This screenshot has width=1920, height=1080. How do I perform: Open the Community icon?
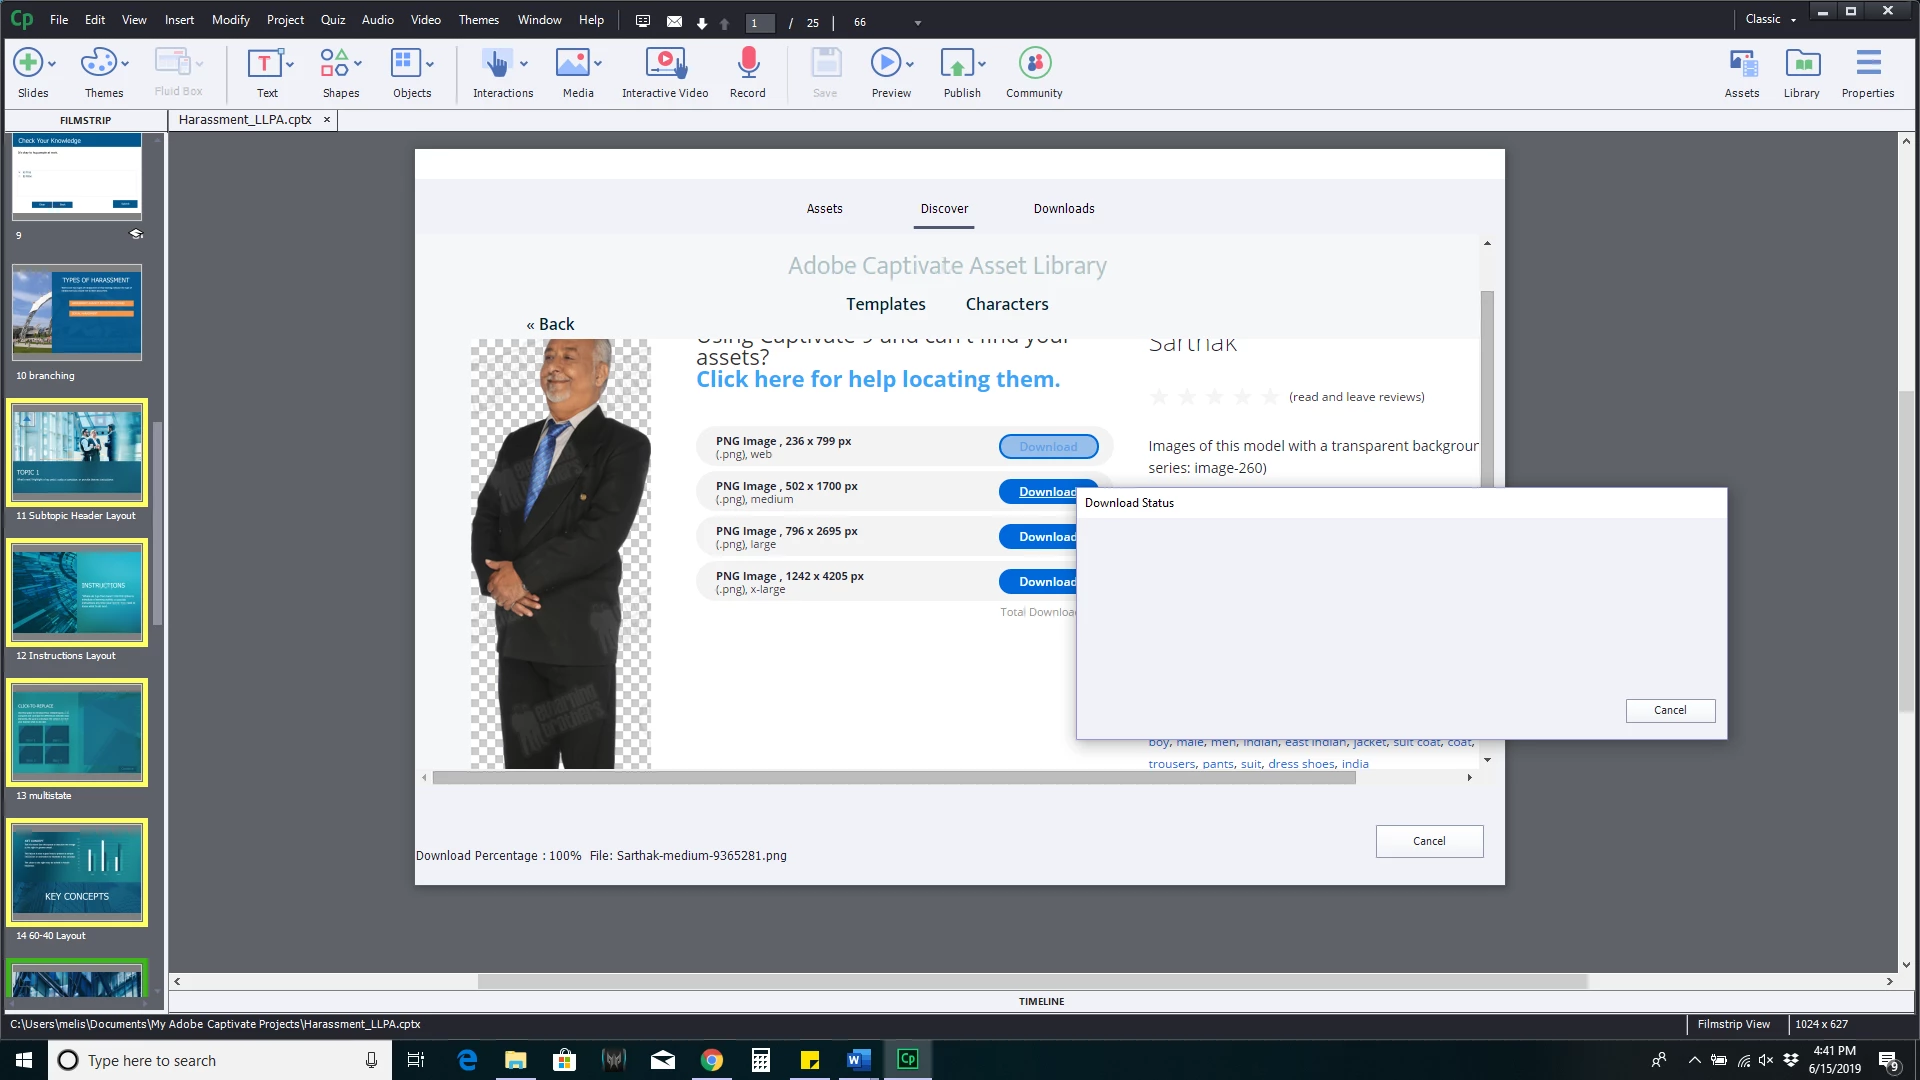pos(1034,63)
